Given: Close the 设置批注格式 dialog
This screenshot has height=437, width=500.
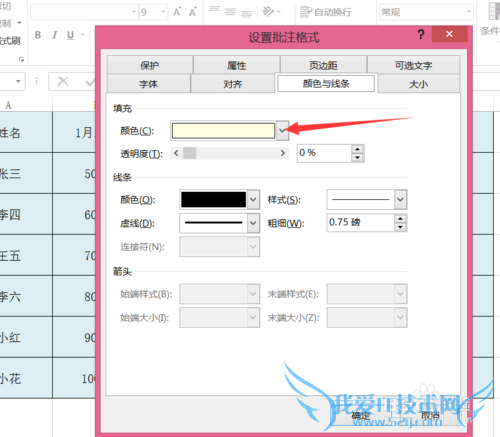Looking at the screenshot, I should pyautogui.click(x=449, y=34).
